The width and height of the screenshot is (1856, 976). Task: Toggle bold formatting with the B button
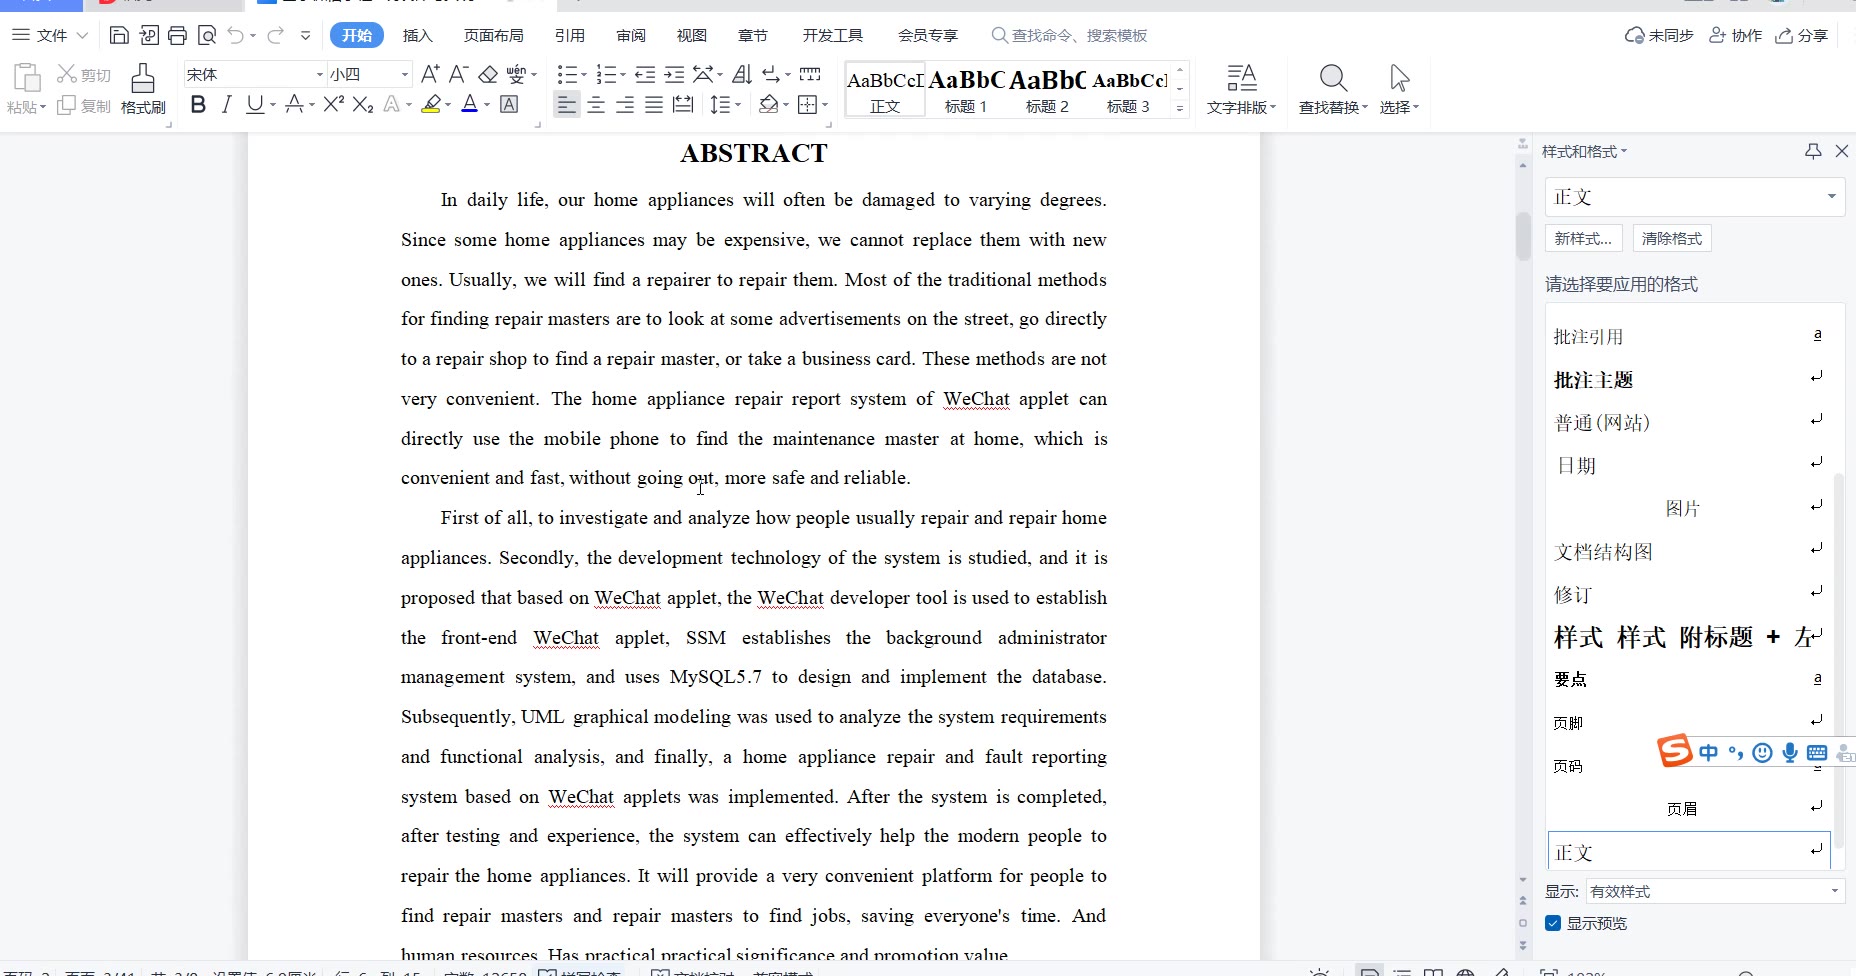click(198, 105)
